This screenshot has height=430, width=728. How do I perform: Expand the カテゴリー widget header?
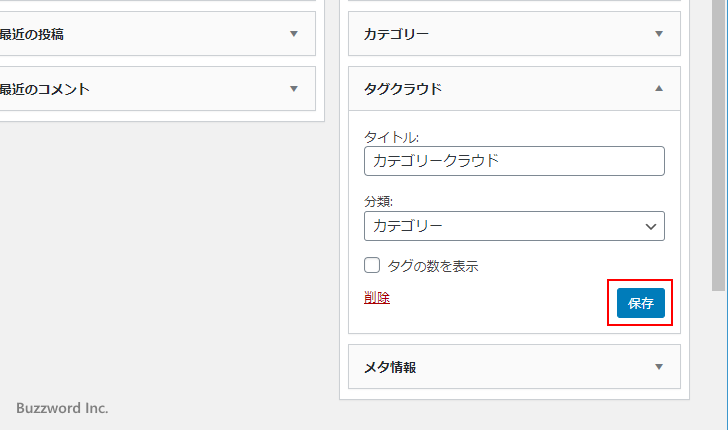click(500, 34)
